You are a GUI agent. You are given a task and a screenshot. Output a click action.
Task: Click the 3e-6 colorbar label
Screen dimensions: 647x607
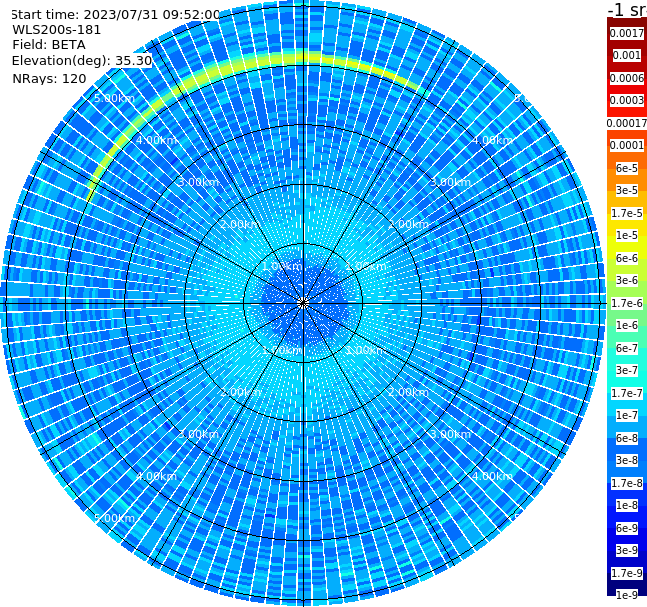pos(627,280)
